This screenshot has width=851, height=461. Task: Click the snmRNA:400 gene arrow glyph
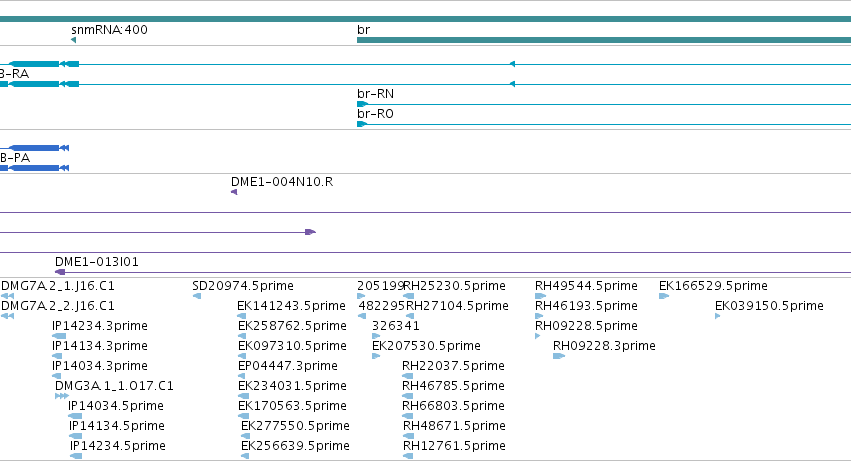(x=73, y=40)
